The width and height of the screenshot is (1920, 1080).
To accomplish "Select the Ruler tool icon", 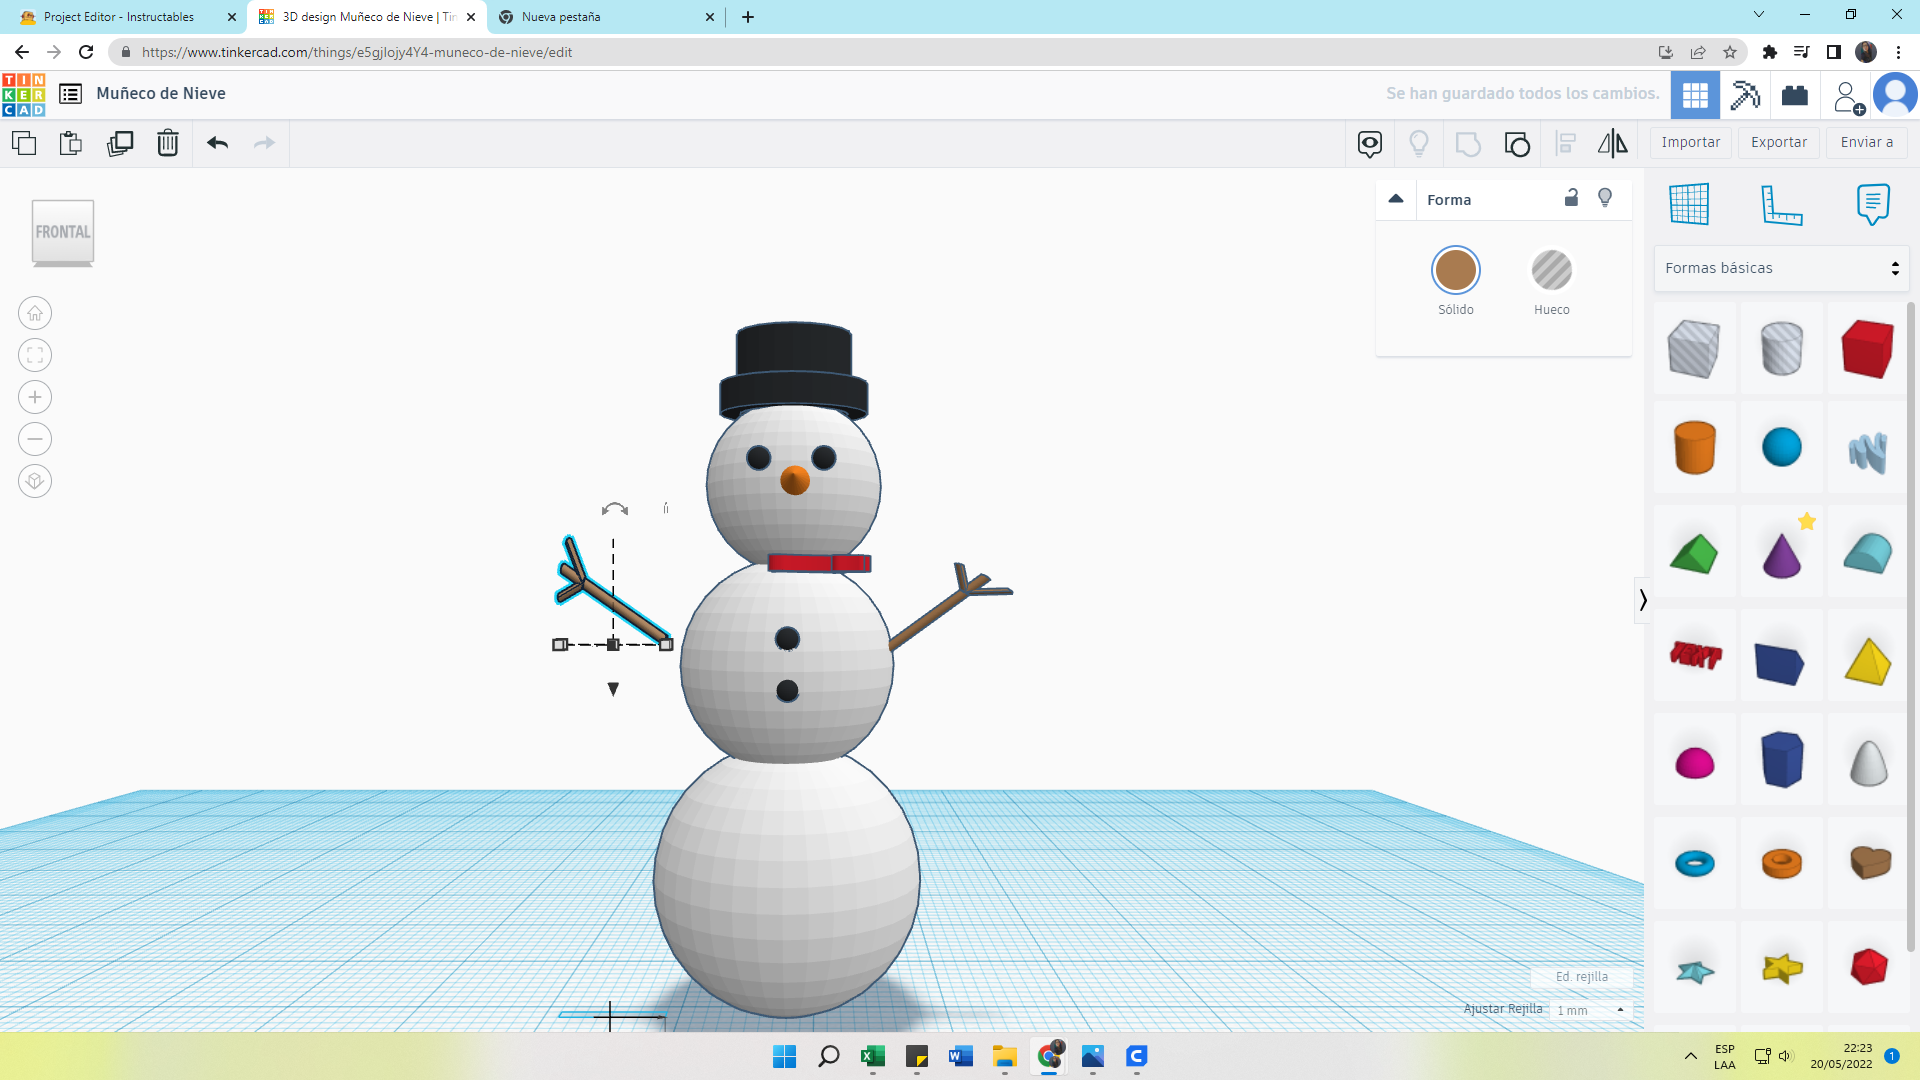I will pyautogui.click(x=1781, y=204).
